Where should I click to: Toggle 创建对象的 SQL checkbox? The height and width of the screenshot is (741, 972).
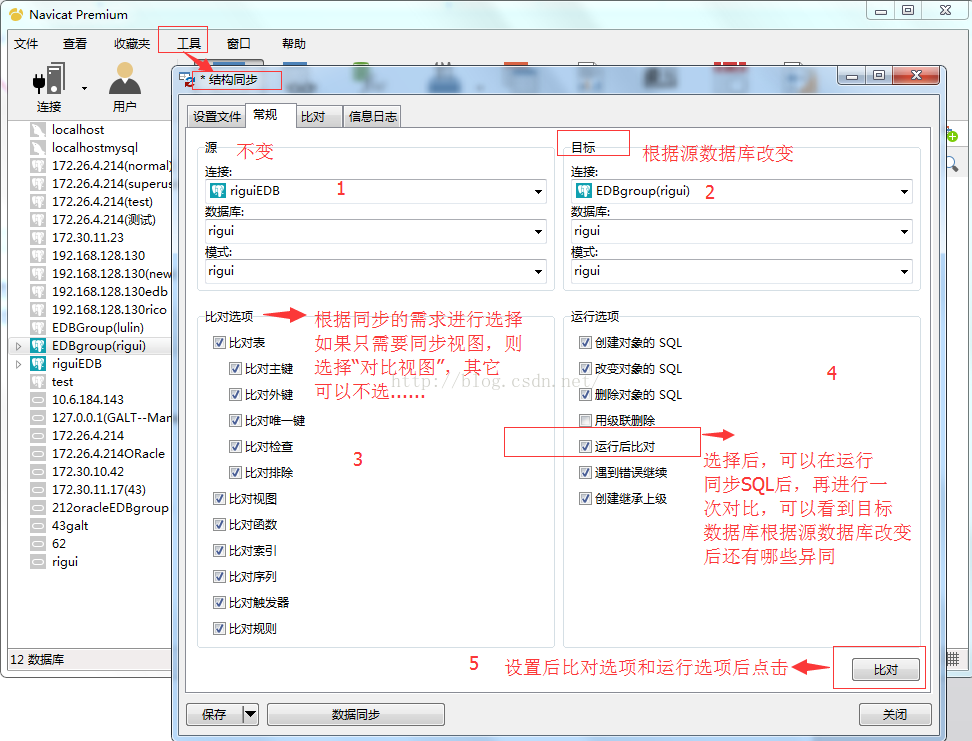tap(585, 342)
